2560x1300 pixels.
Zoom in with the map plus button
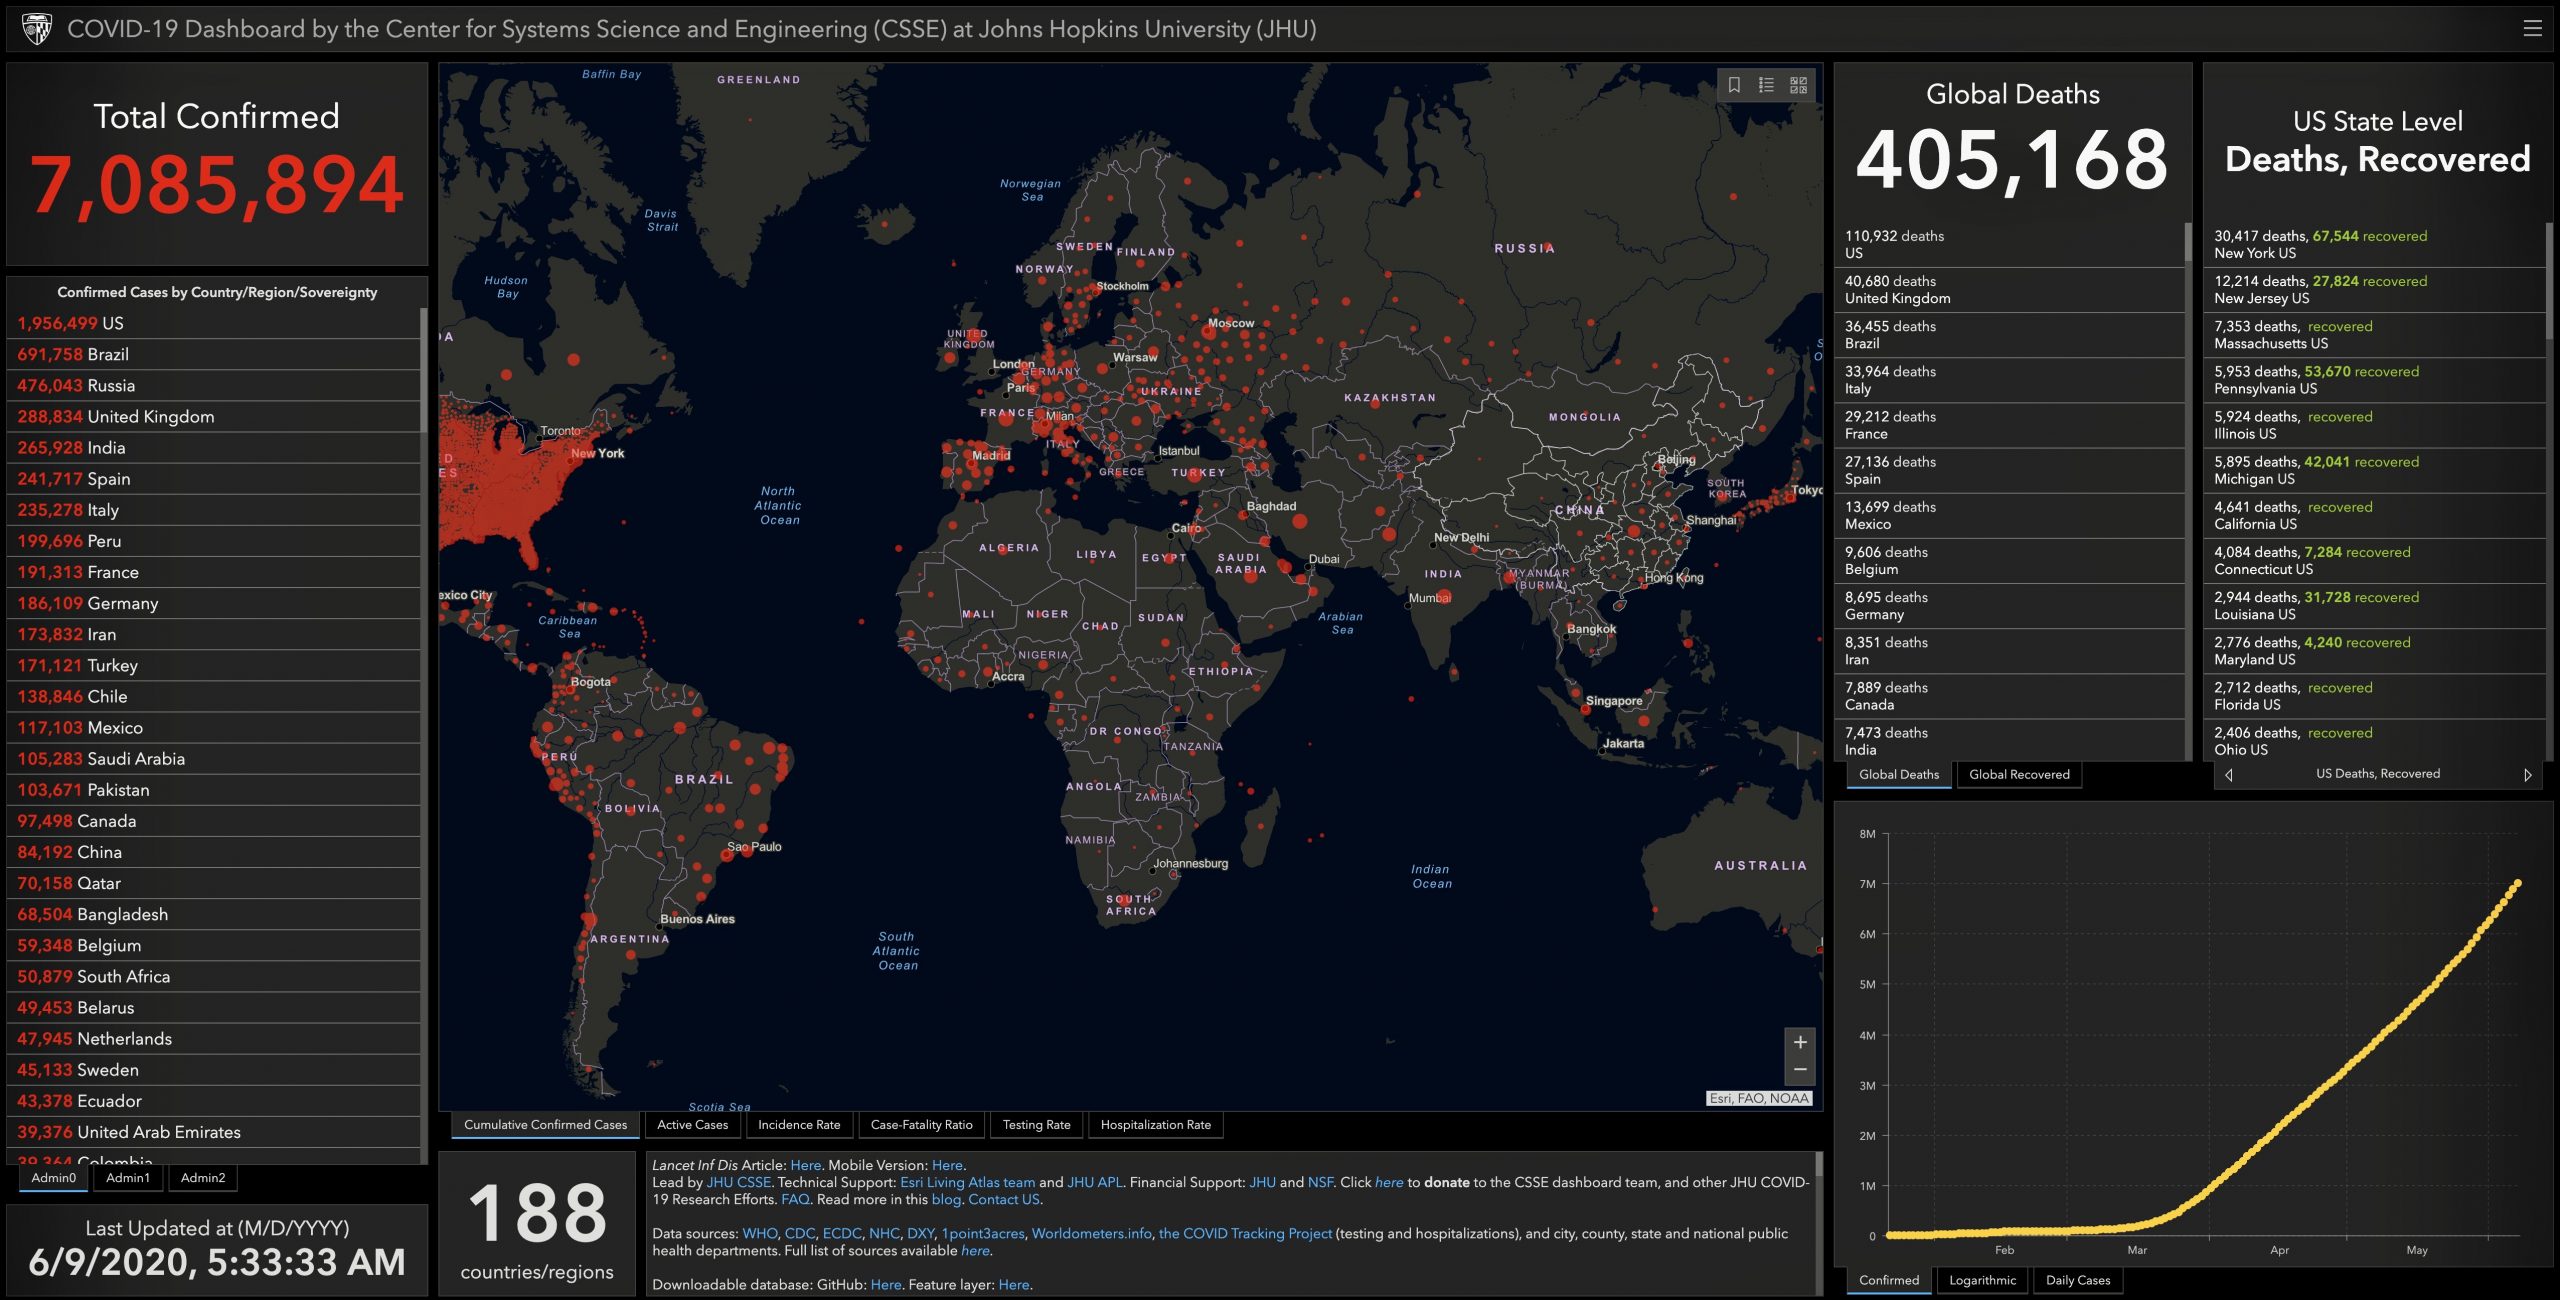coord(1799,1042)
